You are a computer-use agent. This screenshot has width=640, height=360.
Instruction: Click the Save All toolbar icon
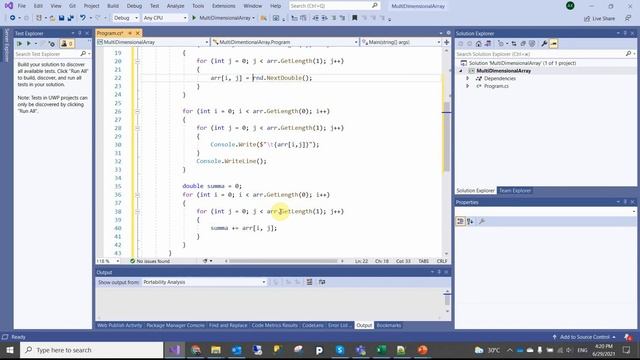pos(71,18)
